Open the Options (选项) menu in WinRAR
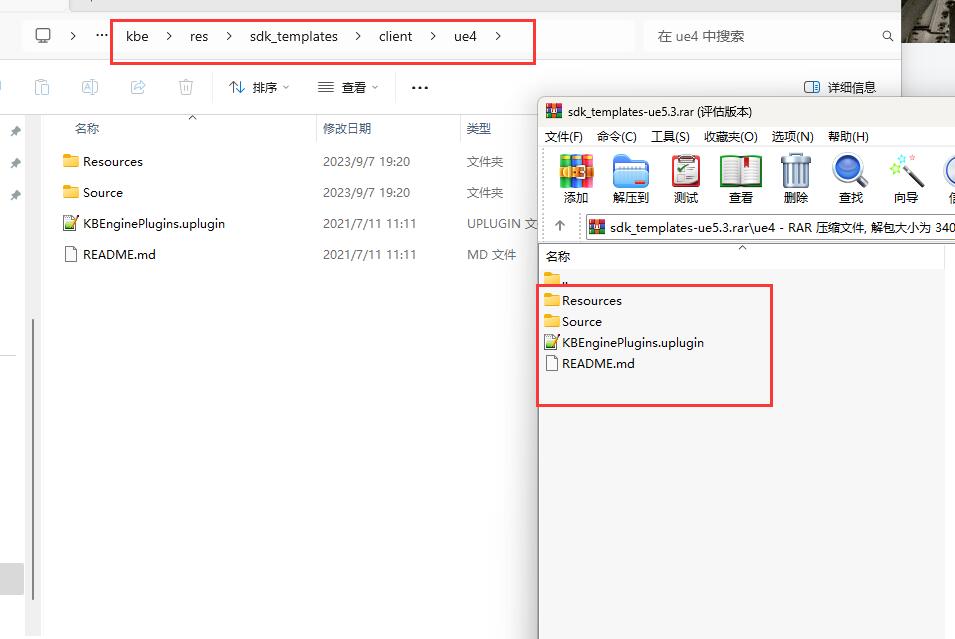The image size is (955, 639). (x=792, y=136)
